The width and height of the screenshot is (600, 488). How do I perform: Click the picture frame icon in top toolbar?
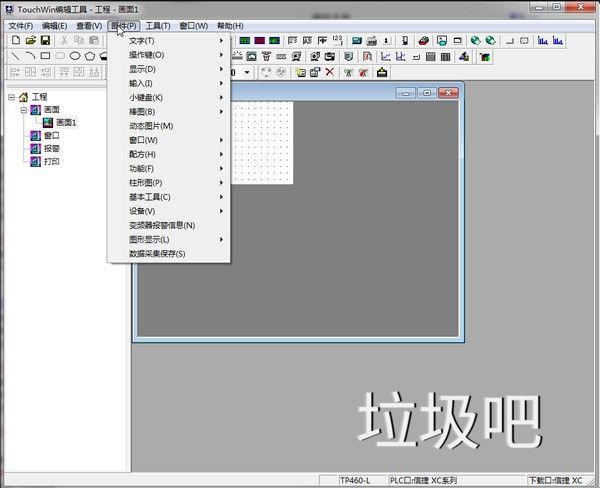(x=442, y=41)
